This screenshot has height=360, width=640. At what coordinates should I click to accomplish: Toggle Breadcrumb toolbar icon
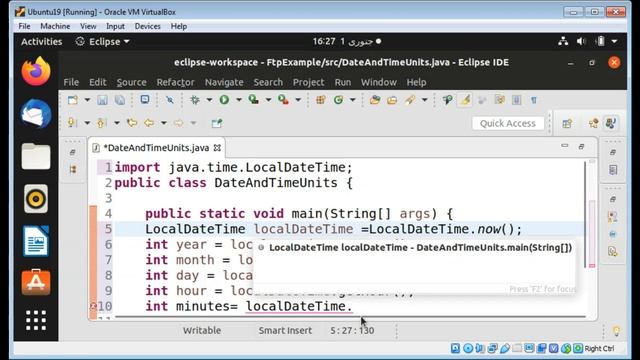[447, 100]
